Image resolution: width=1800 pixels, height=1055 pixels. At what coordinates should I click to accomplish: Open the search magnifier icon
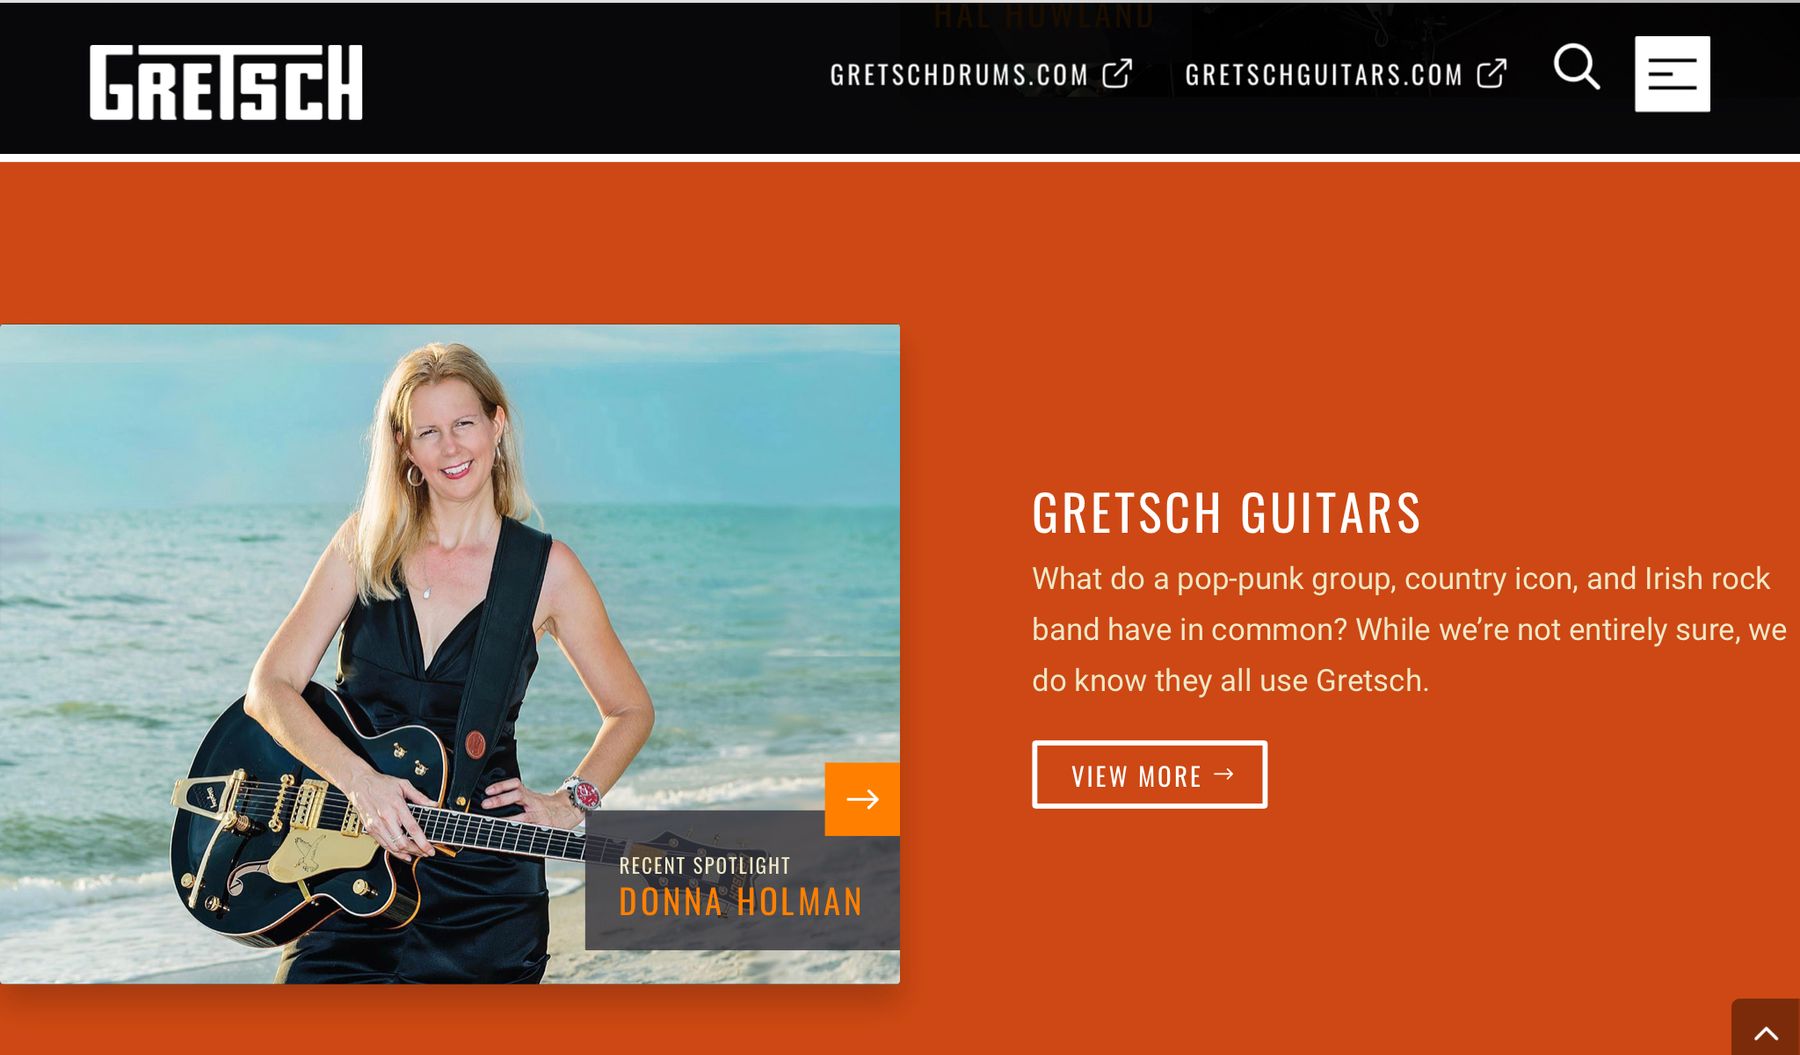[x=1576, y=67]
